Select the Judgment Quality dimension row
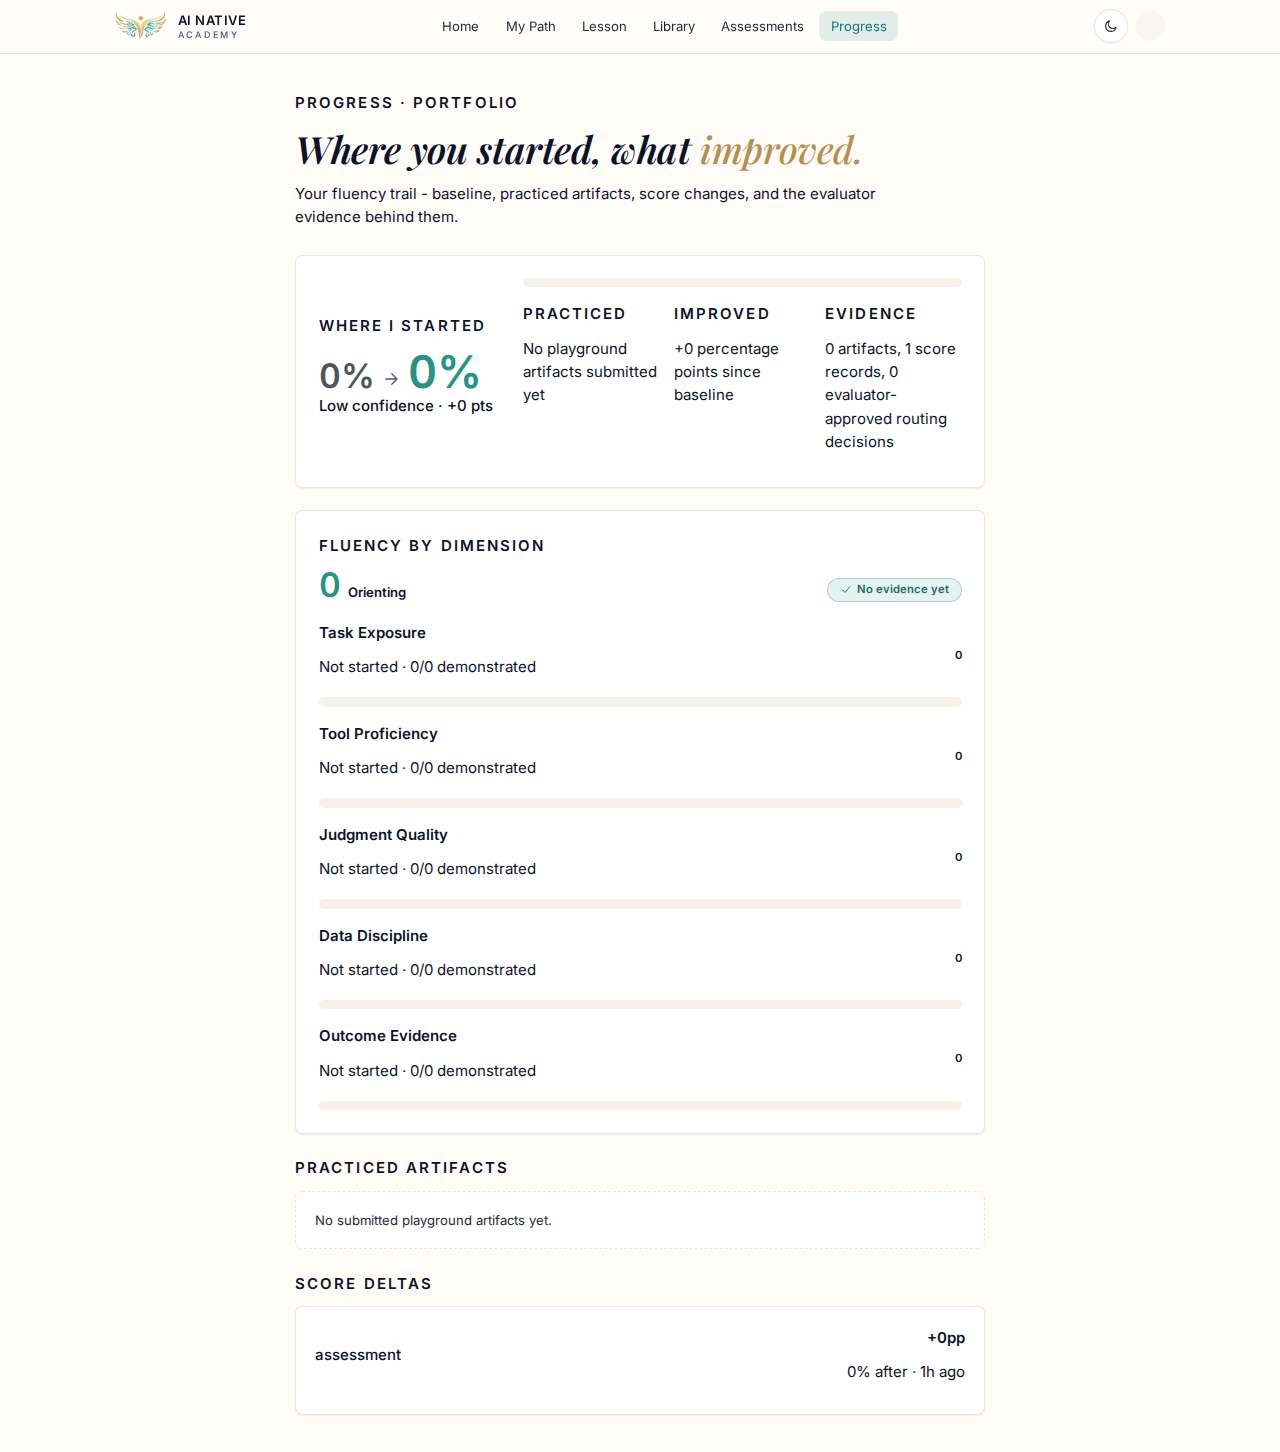 pyautogui.click(x=640, y=852)
